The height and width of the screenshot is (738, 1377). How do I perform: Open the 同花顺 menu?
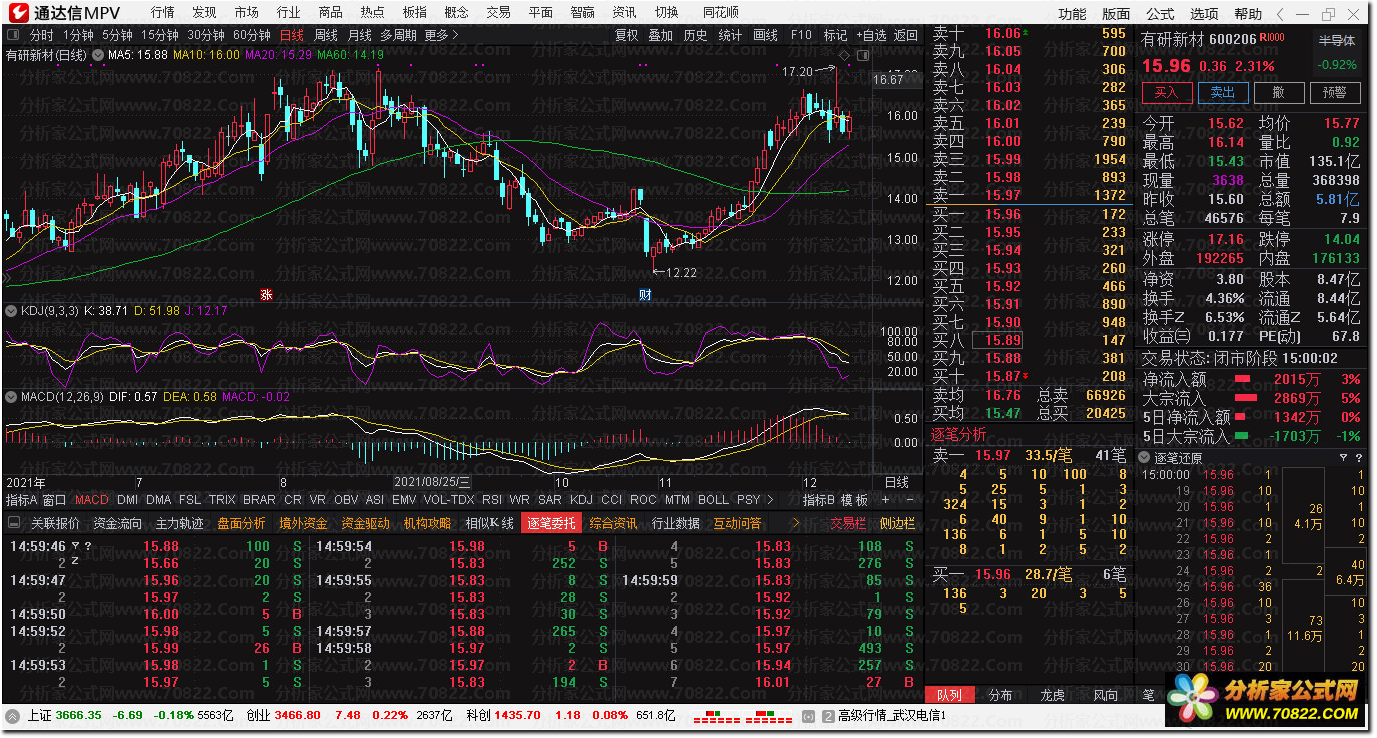[x=720, y=13]
